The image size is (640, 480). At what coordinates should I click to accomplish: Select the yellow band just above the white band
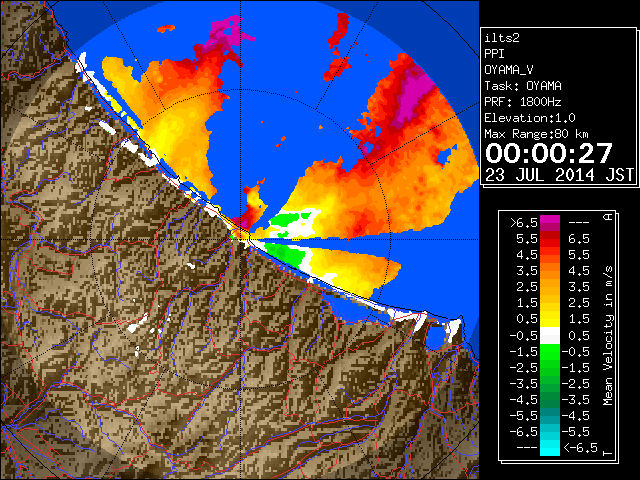pos(550,320)
